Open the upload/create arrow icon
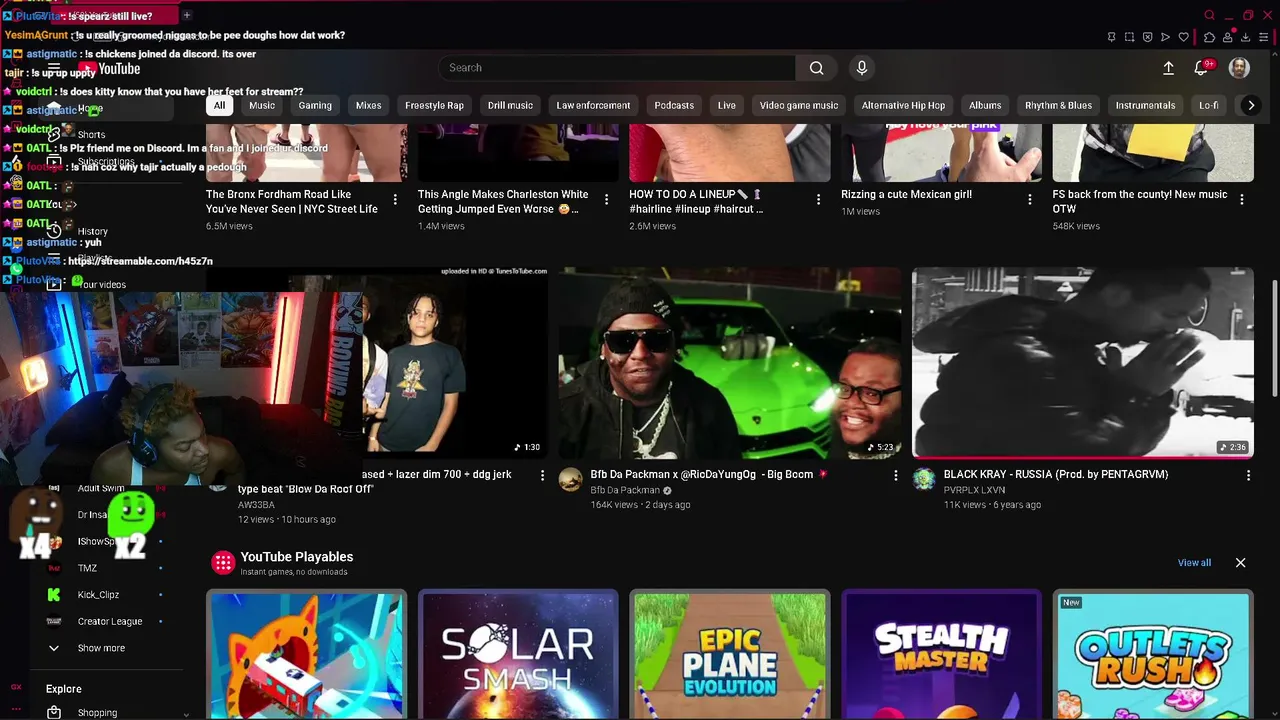 pos(1168,68)
